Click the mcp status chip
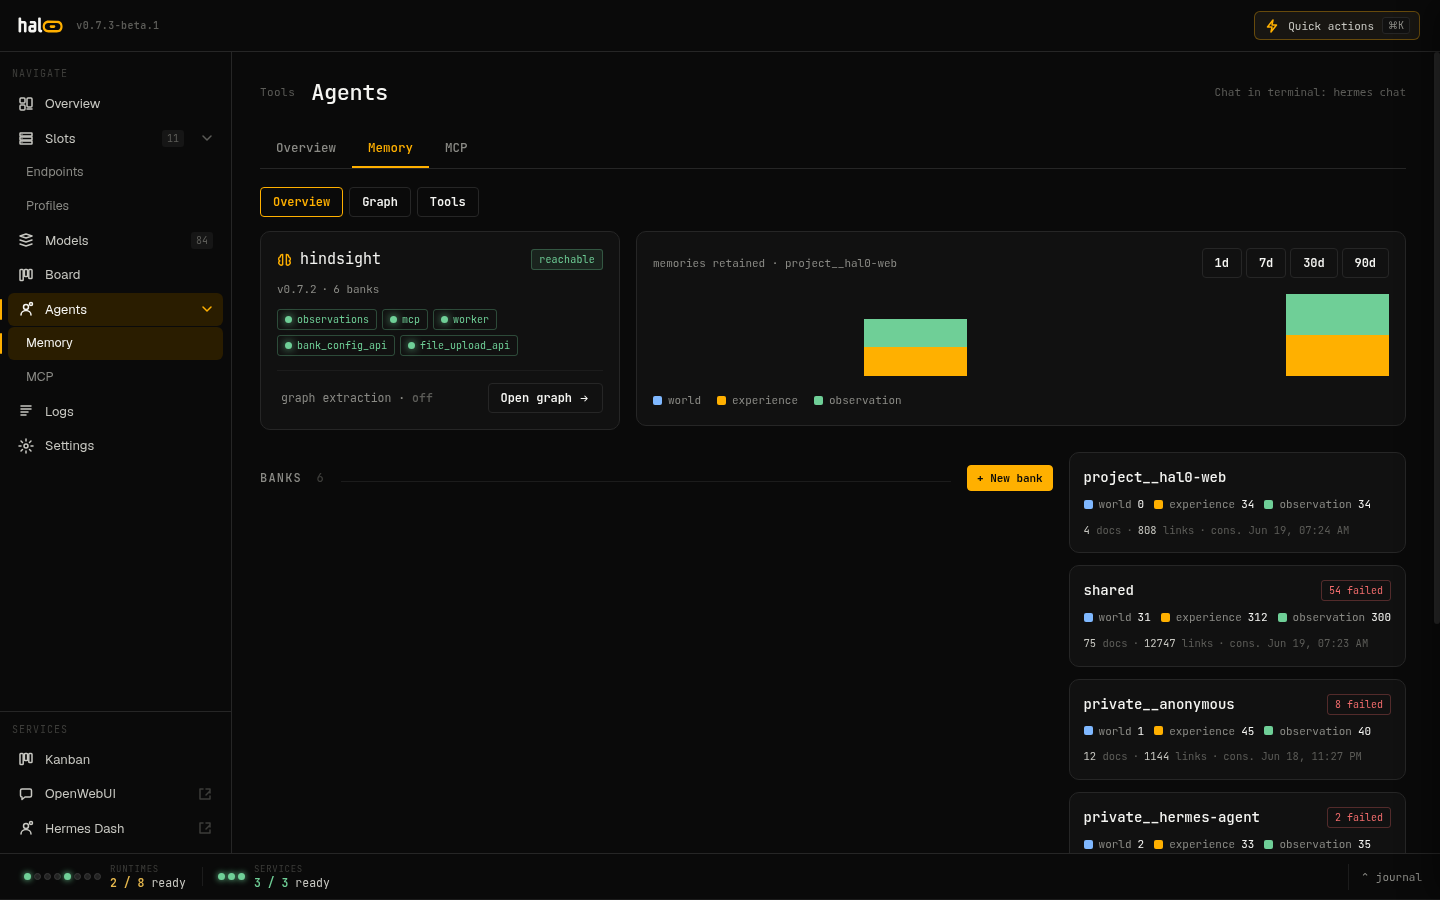The image size is (1440, 900). pos(405,320)
